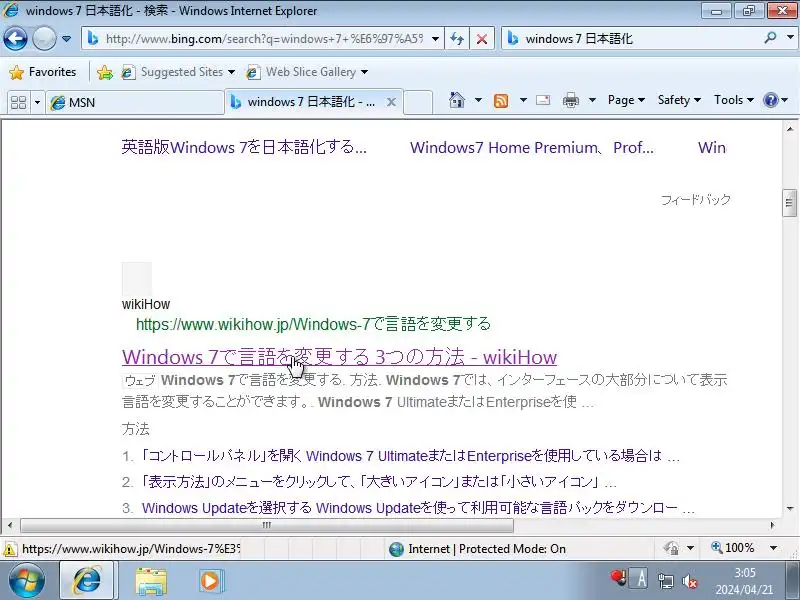This screenshot has width=800, height=600.
Task: Expand the Feeds dropdown arrow
Action: 523,100
